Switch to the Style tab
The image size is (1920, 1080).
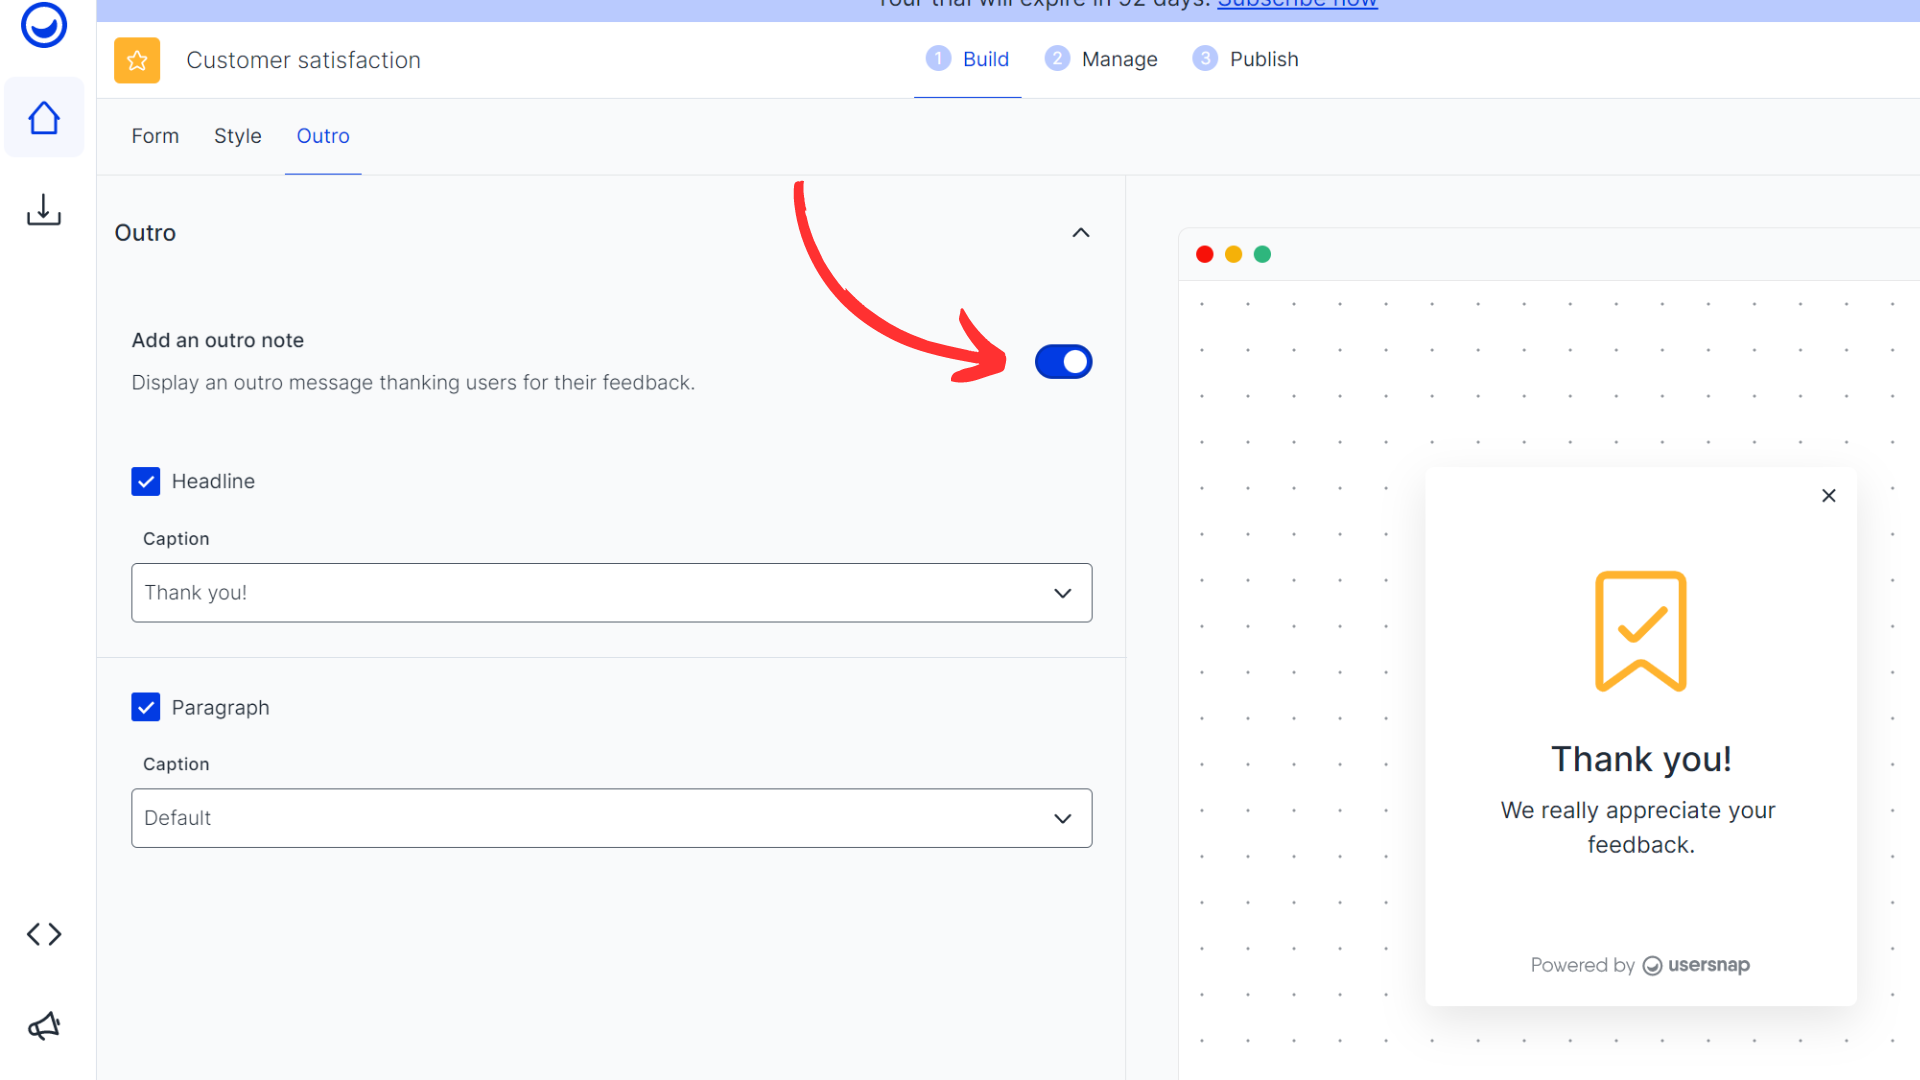click(238, 136)
